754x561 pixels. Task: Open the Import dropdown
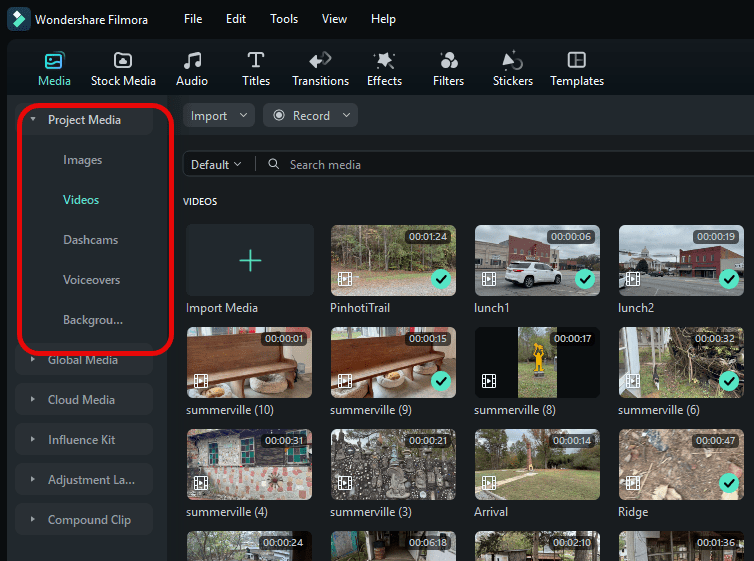tap(218, 116)
